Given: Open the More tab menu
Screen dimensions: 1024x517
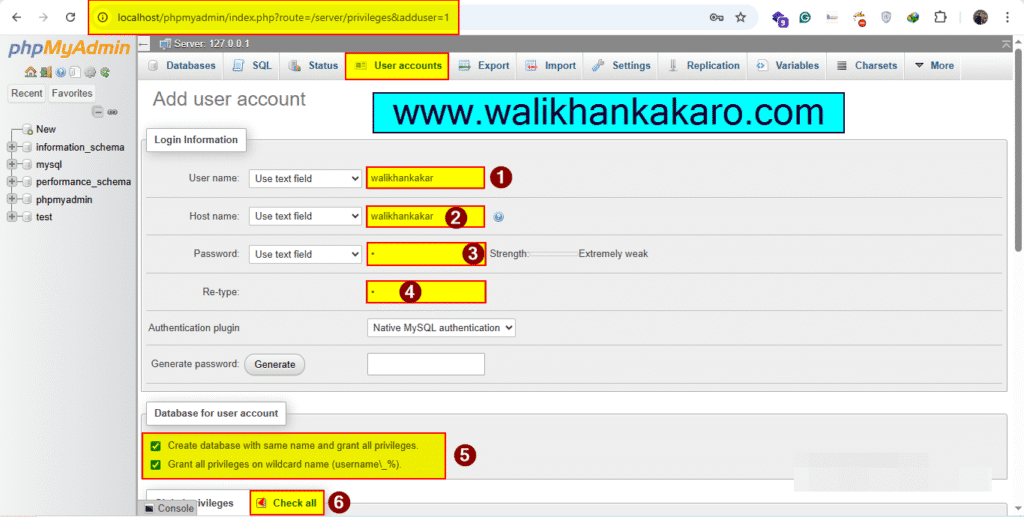Looking at the screenshot, I should [x=935, y=65].
